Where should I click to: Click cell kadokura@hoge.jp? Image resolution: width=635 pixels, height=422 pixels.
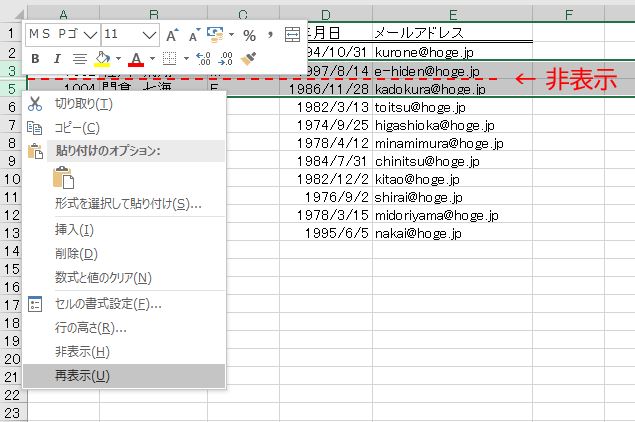(452, 88)
